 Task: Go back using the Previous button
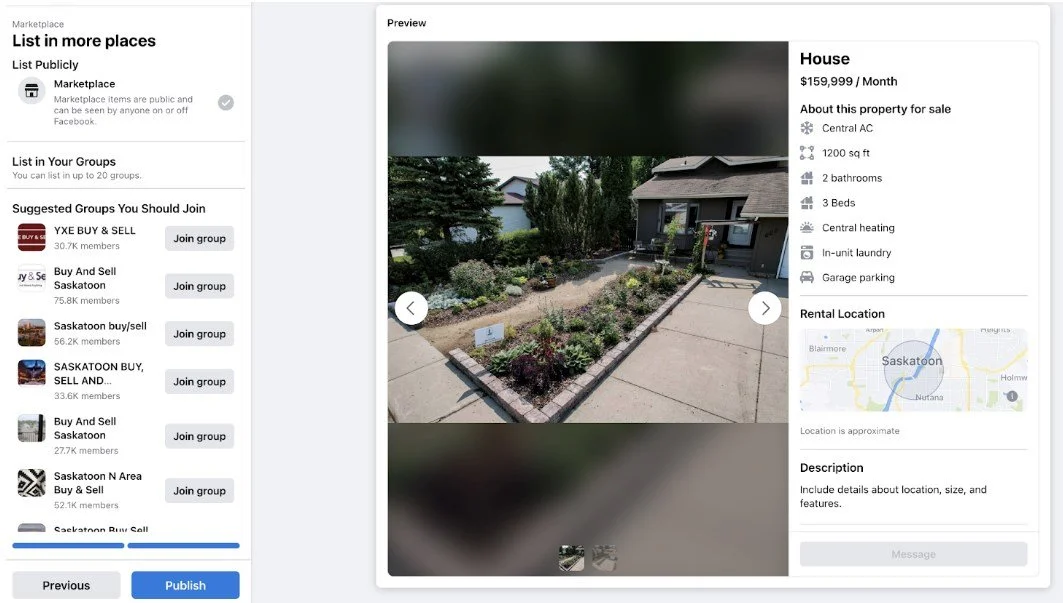coord(66,585)
